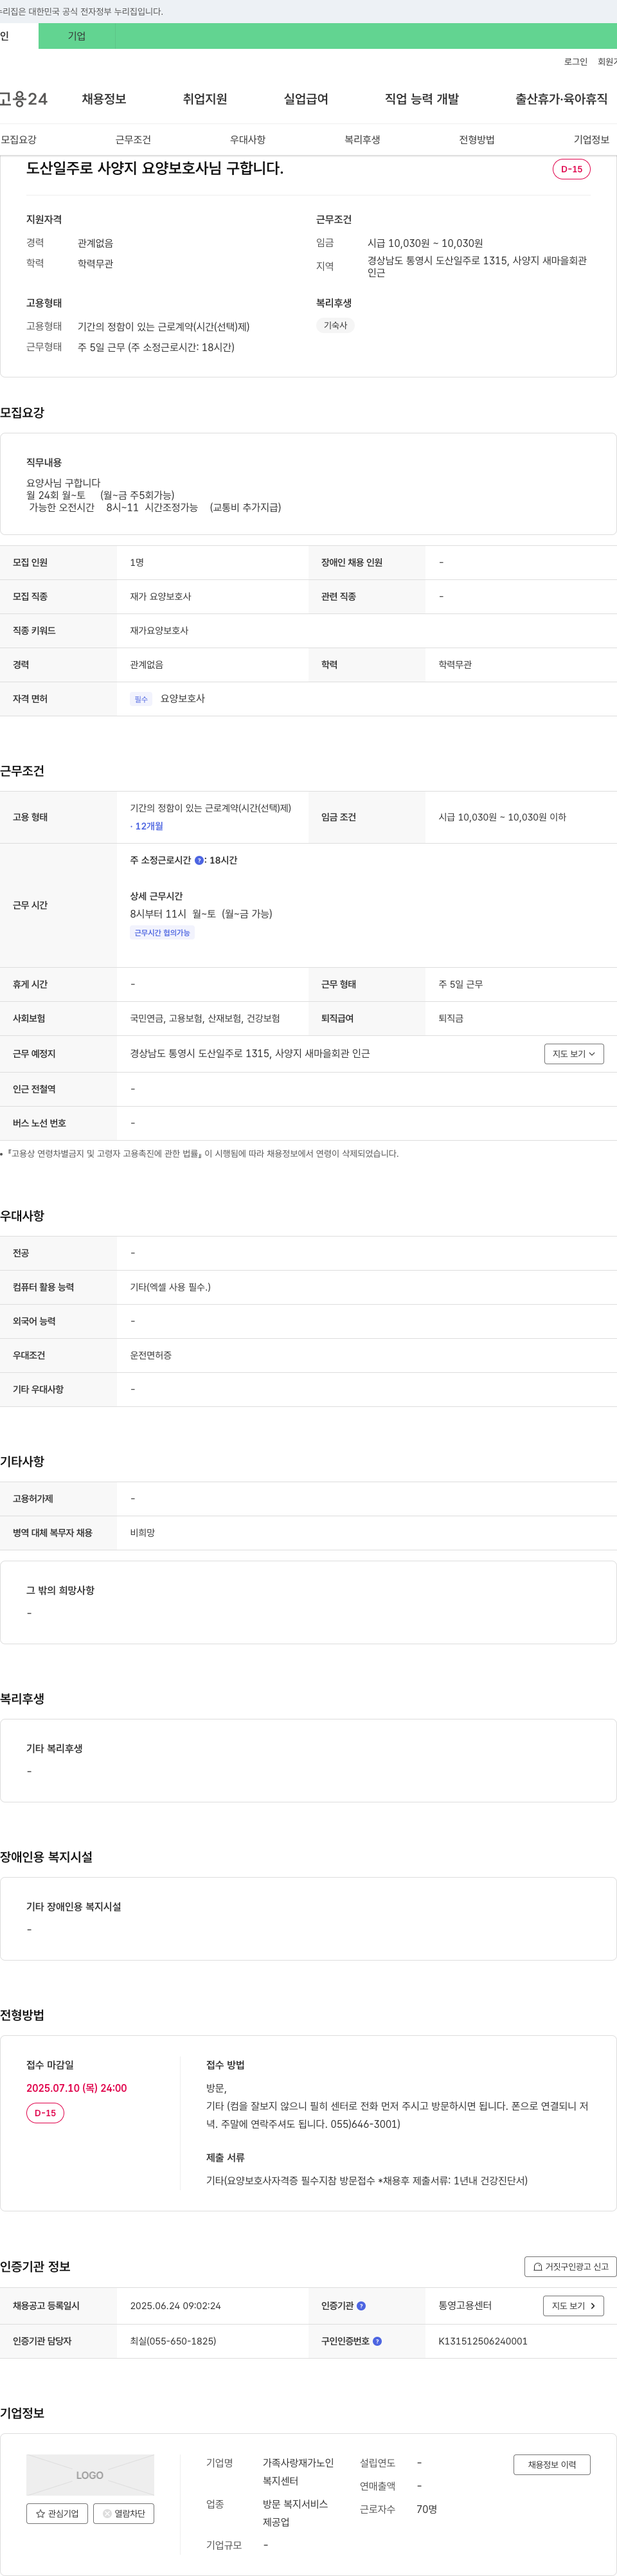This screenshot has height=2576, width=617.
Task: Click company name 가족사랑재가노인 복지센터
Action: pos(298,2472)
